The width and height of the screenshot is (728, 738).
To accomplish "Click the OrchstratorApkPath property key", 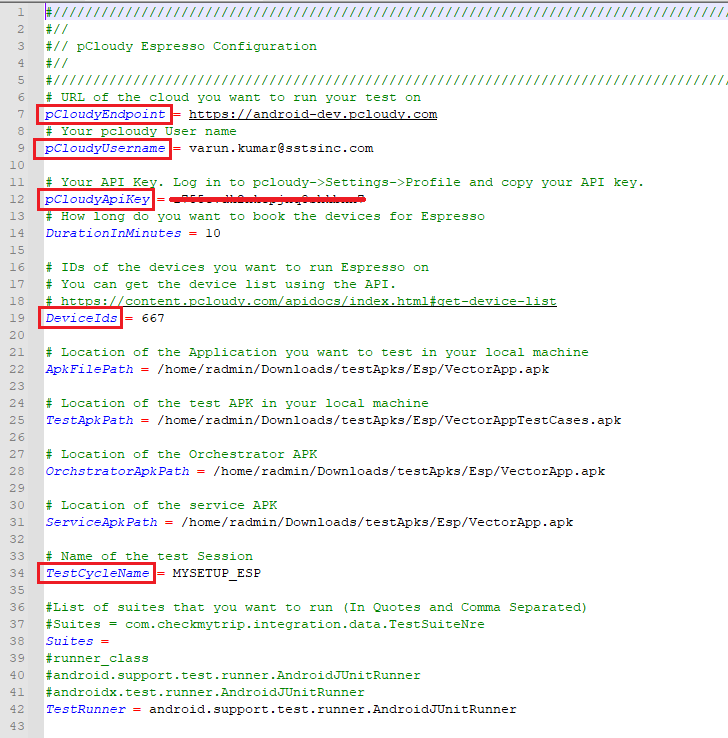I will tap(117, 471).
